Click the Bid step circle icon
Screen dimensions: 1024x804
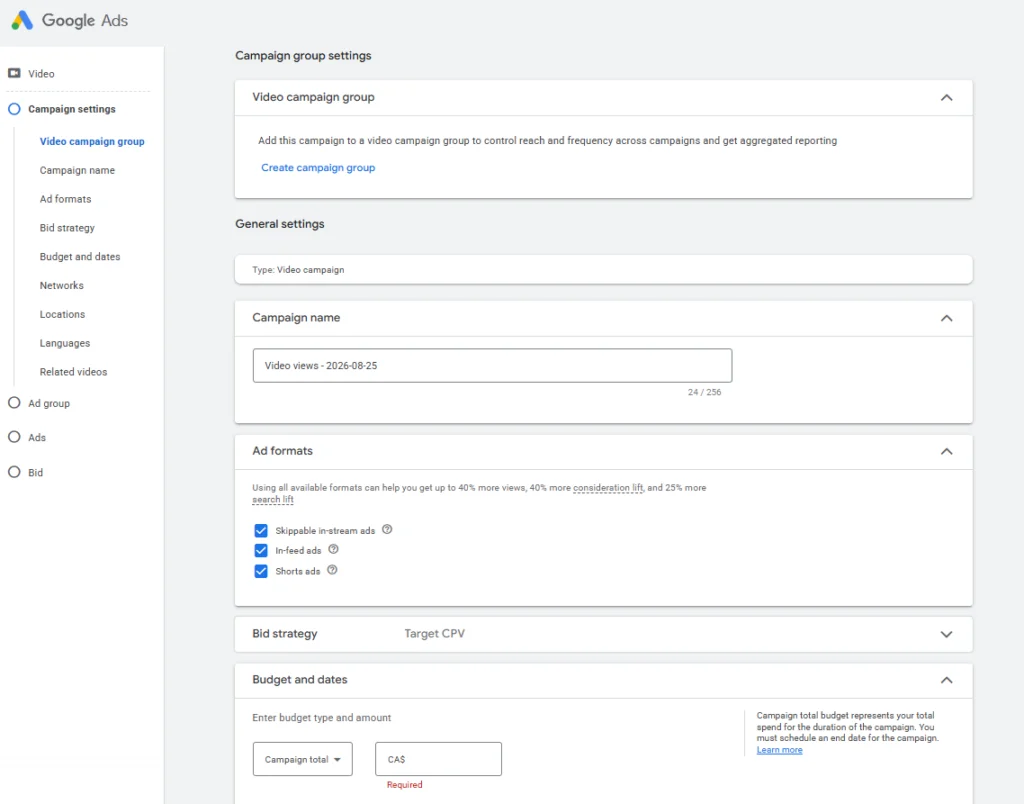(x=14, y=472)
